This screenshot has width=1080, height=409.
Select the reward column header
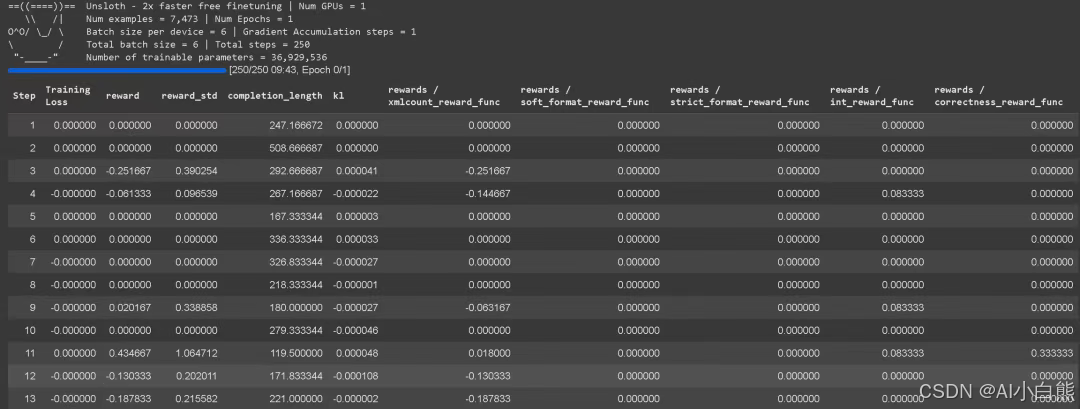pos(123,96)
